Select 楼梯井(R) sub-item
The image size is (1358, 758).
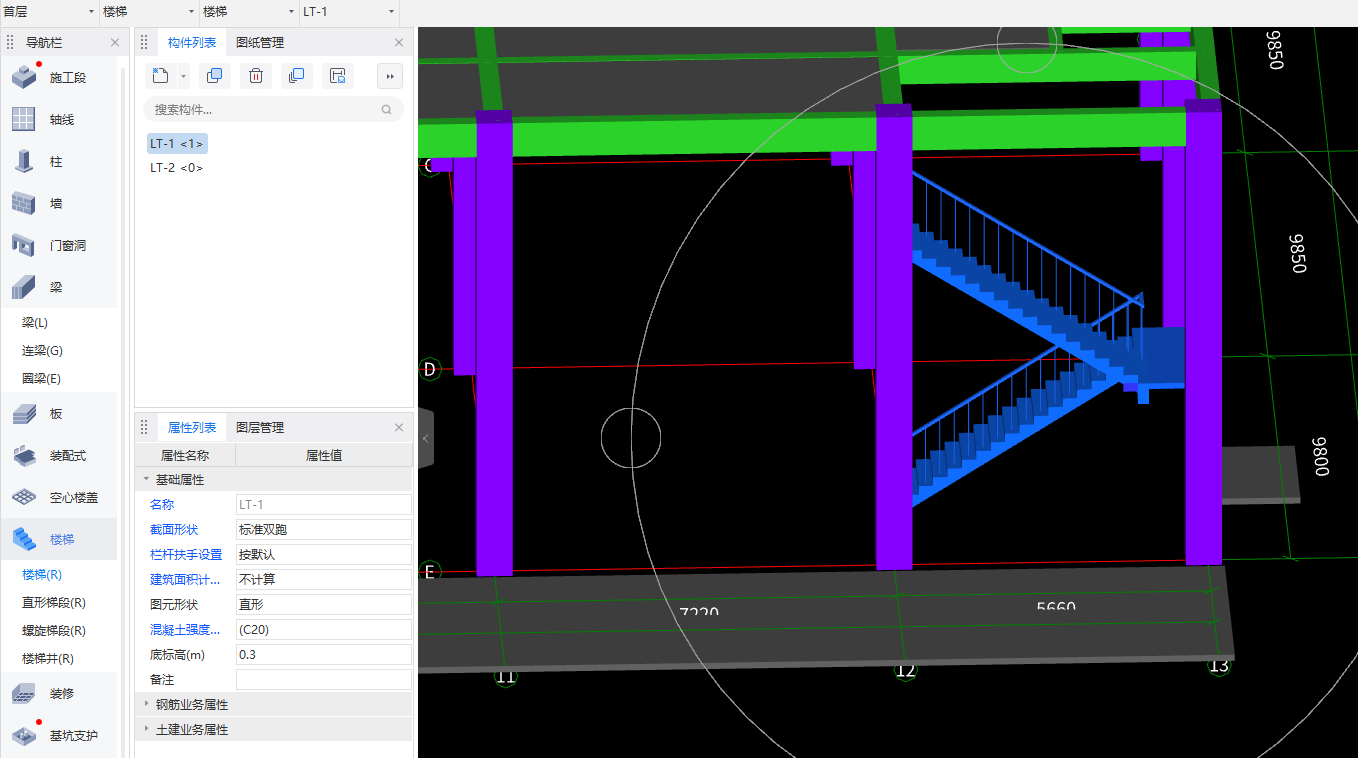pos(48,659)
